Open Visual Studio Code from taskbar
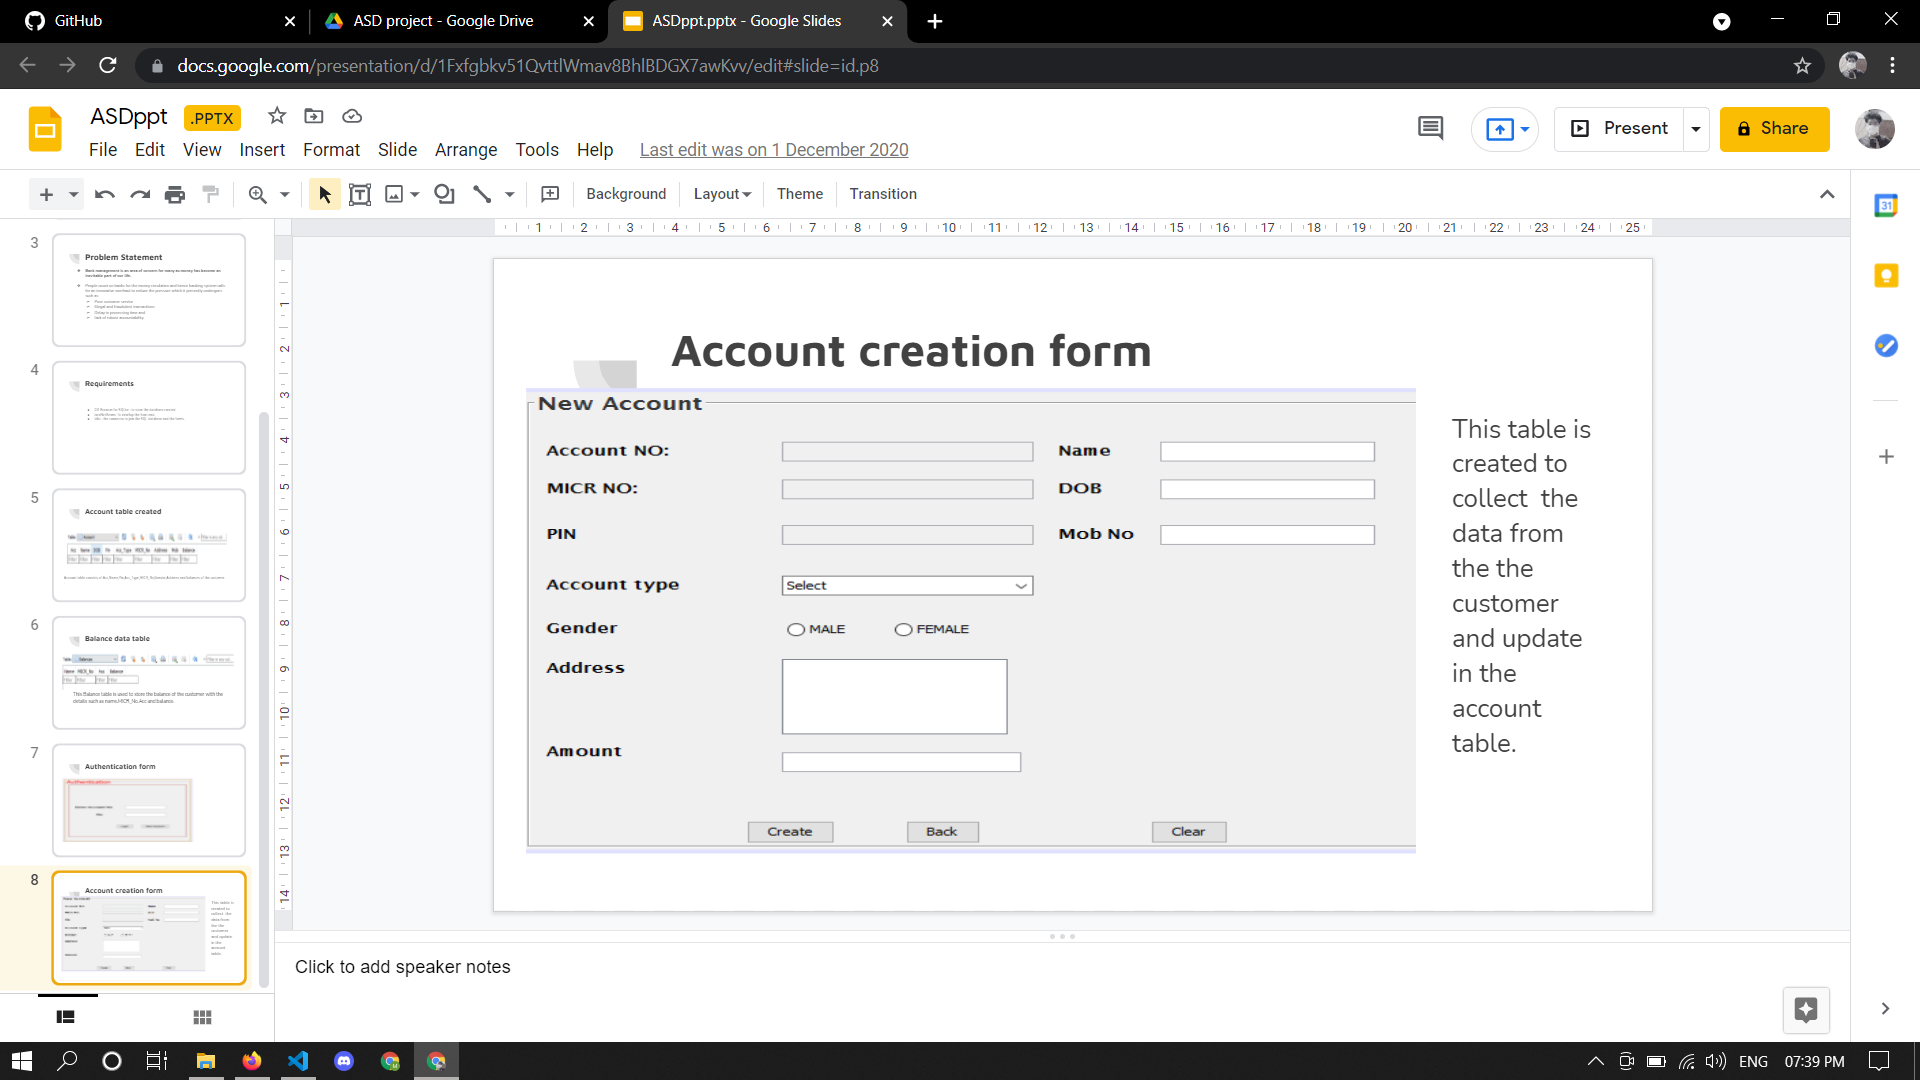 (x=298, y=1061)
